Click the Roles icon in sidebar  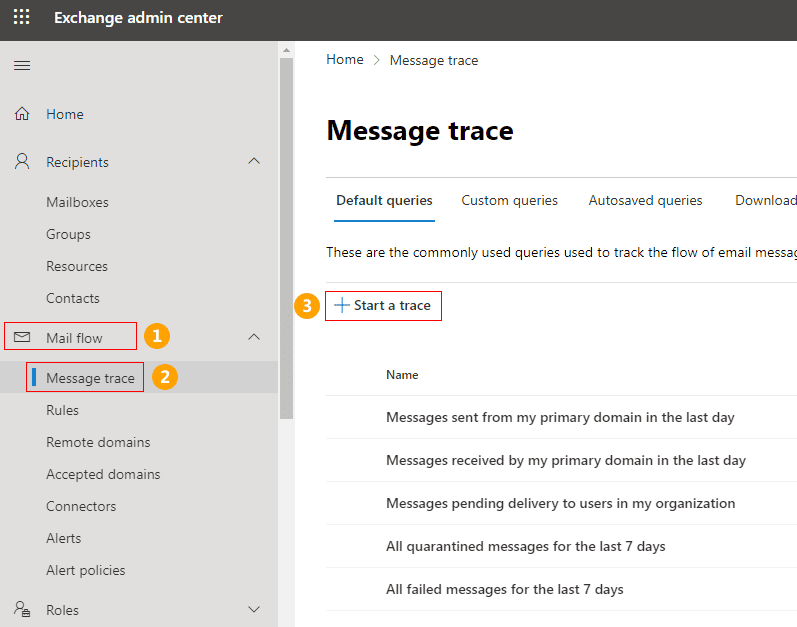[x=21, y=610]
